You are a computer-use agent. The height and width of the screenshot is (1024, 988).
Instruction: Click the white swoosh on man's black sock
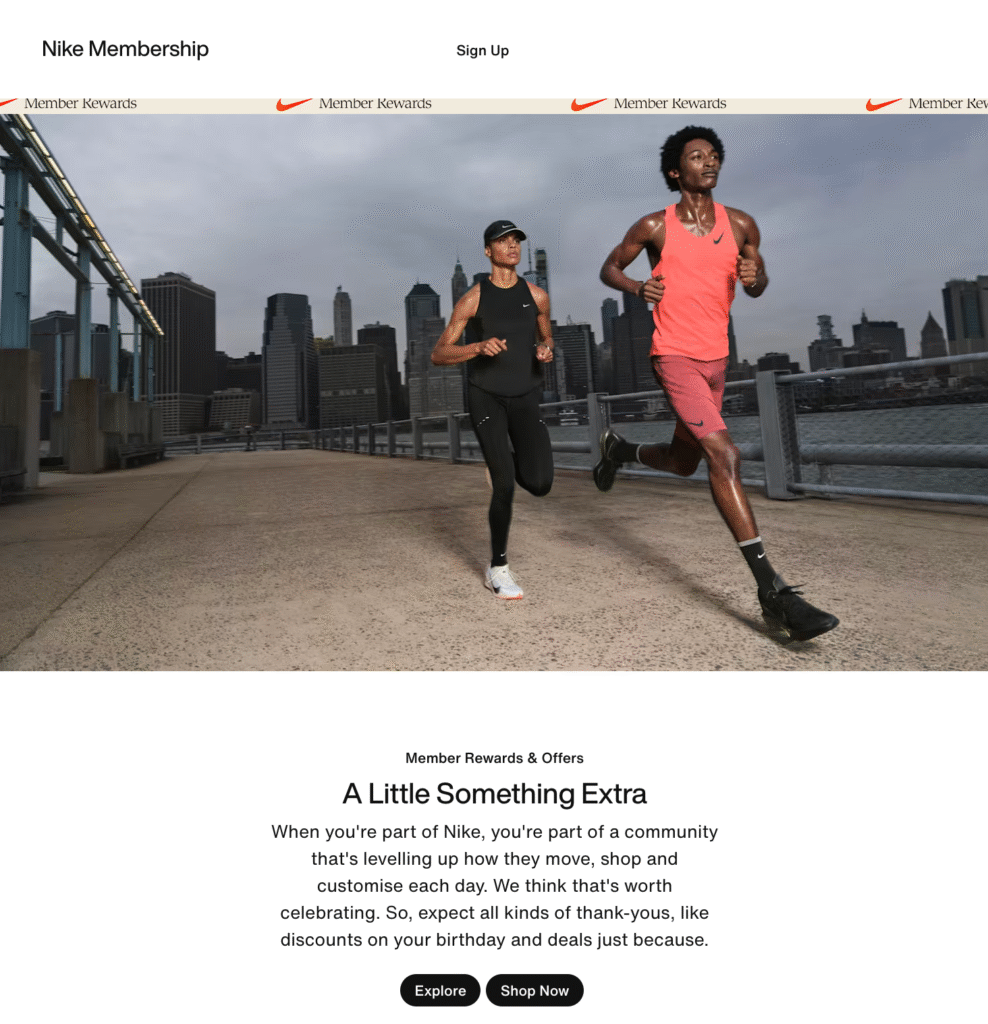tap(761, 555)
